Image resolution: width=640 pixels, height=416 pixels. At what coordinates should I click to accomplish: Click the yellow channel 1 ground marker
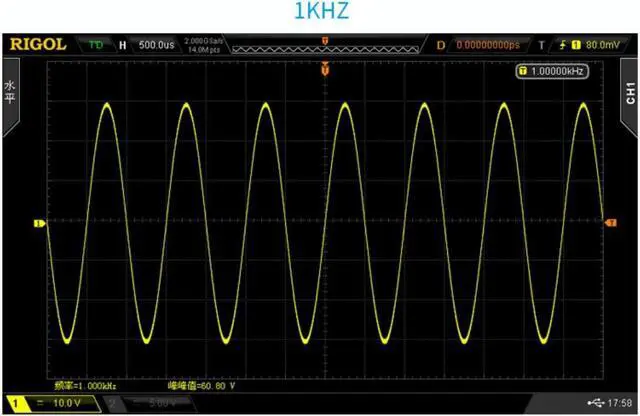[40, 224]
